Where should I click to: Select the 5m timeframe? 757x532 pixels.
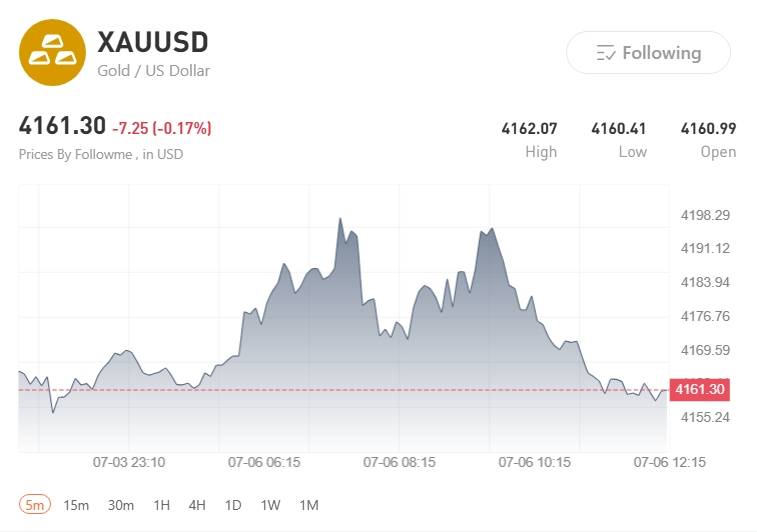(x=35, y=505)
